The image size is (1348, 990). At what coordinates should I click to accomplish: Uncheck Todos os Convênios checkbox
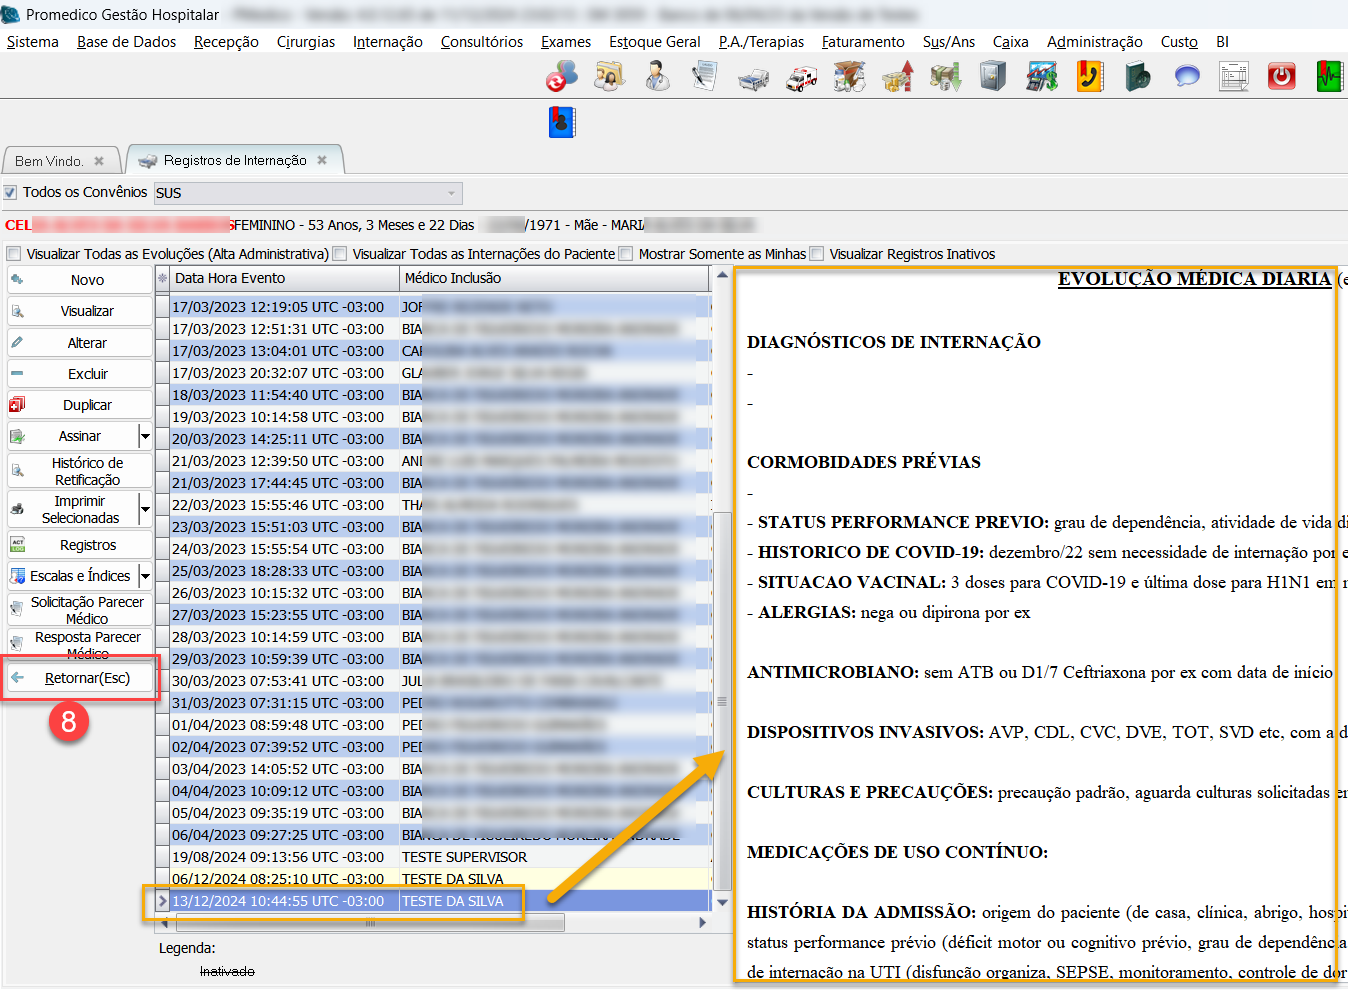(x=10, y=192)
